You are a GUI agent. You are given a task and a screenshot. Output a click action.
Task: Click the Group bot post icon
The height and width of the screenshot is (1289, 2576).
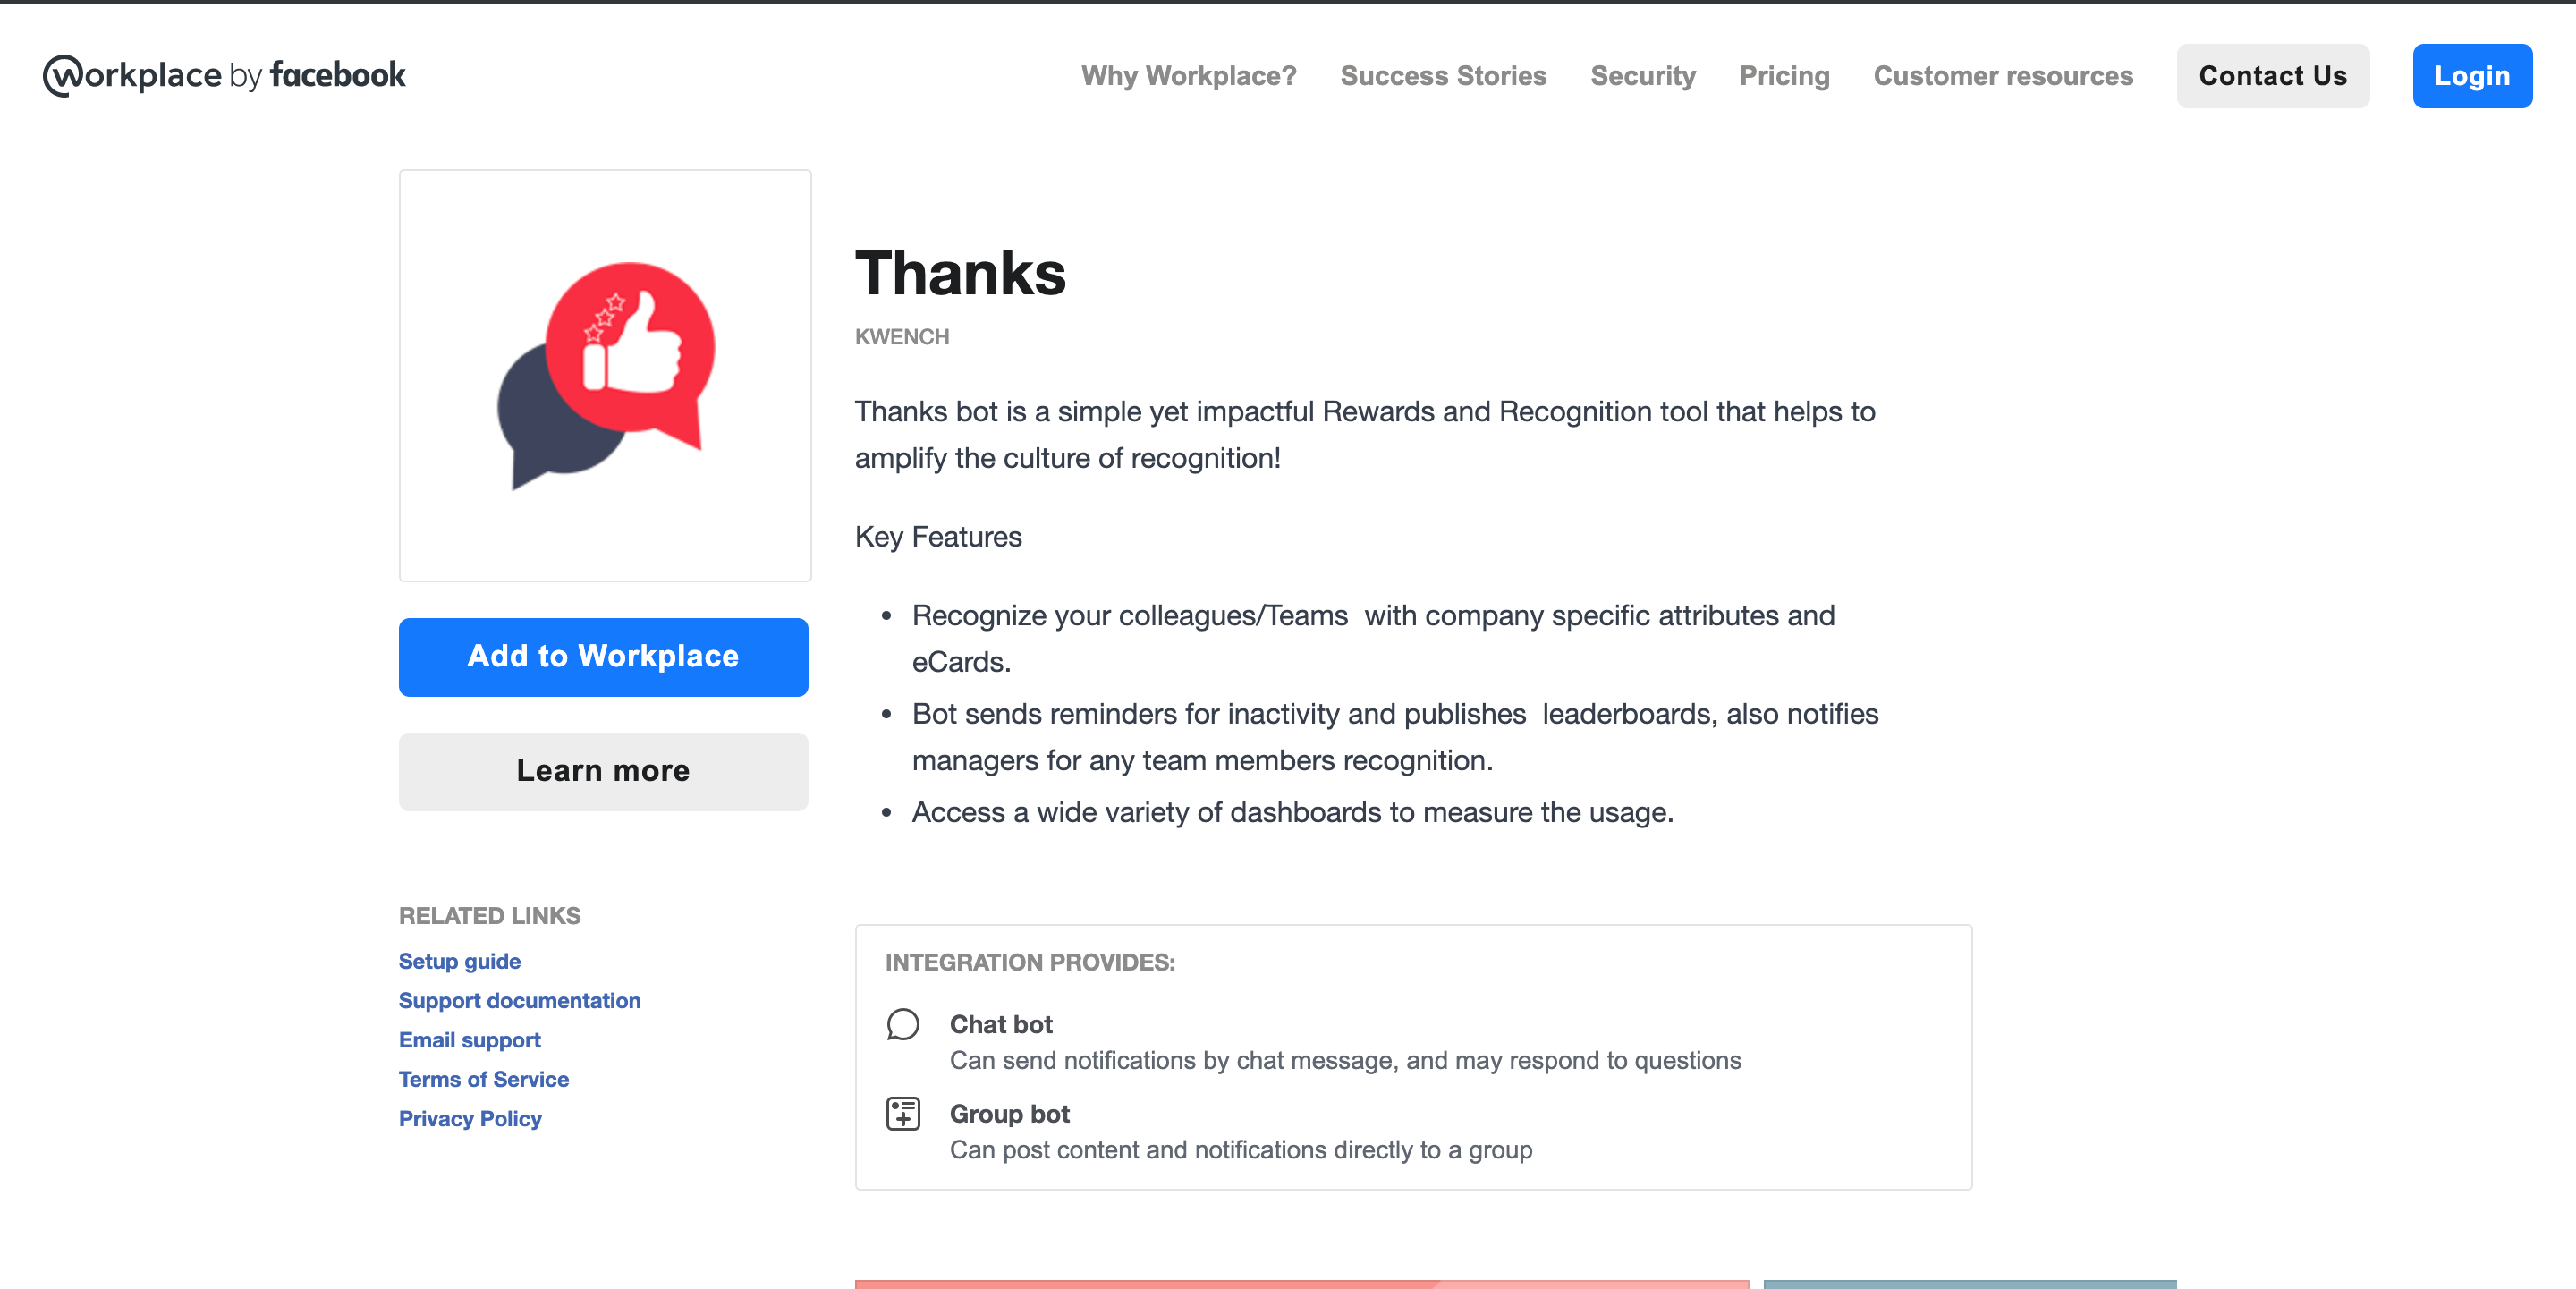(903, 1113)
